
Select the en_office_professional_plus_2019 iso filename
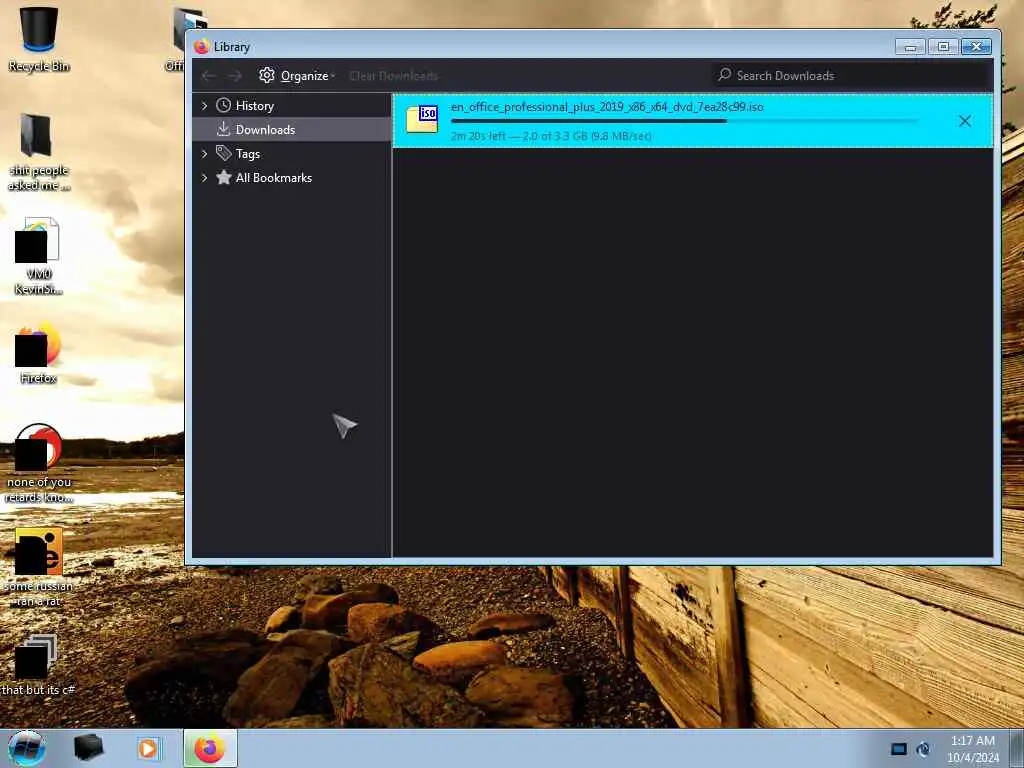[x=607, y=106]
